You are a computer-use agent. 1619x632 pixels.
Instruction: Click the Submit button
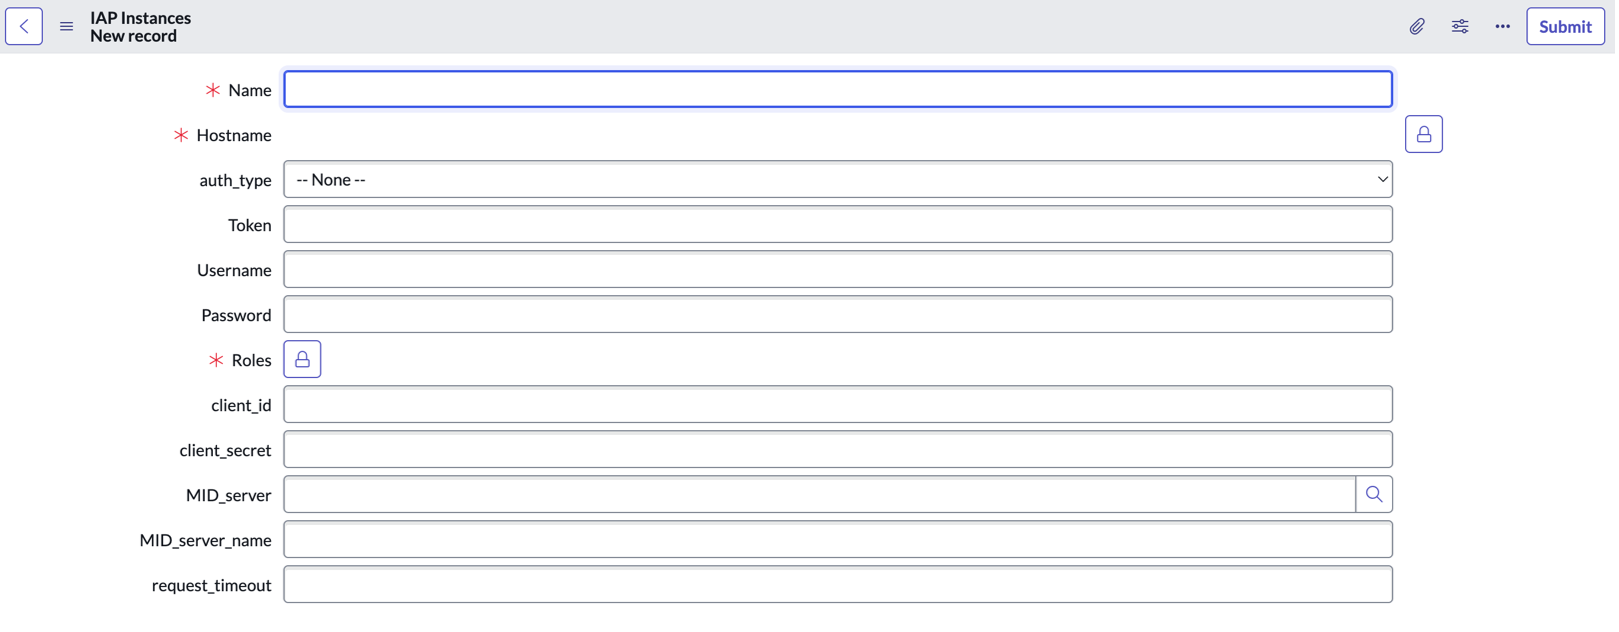click(1565, 27)
